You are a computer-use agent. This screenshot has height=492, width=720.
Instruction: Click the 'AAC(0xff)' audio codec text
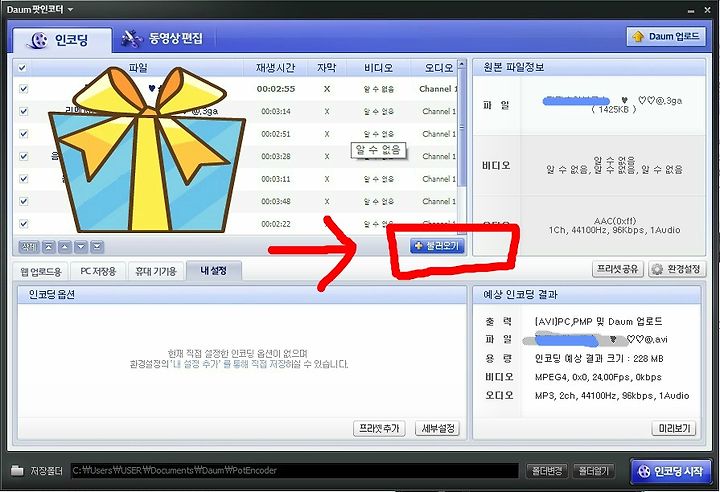pos(615,221)
